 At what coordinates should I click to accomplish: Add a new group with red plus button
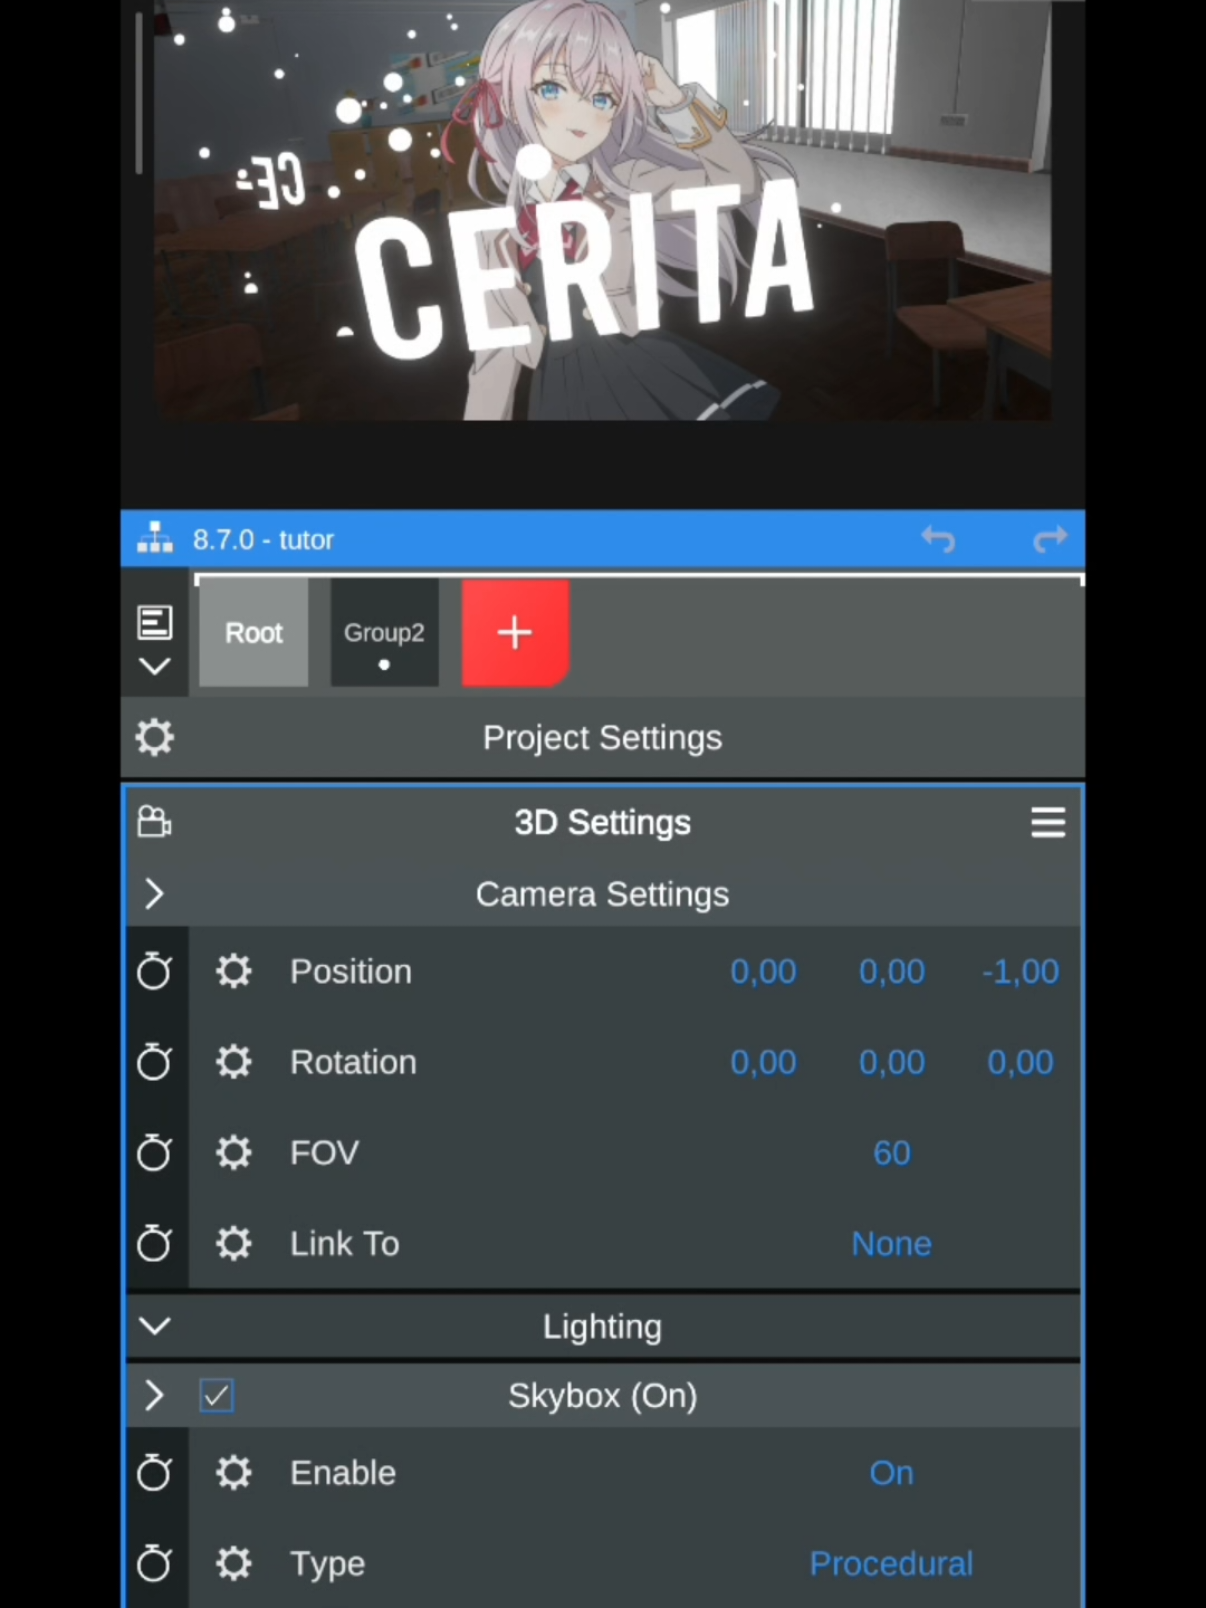pyautogui.click(x=515, y=633)
